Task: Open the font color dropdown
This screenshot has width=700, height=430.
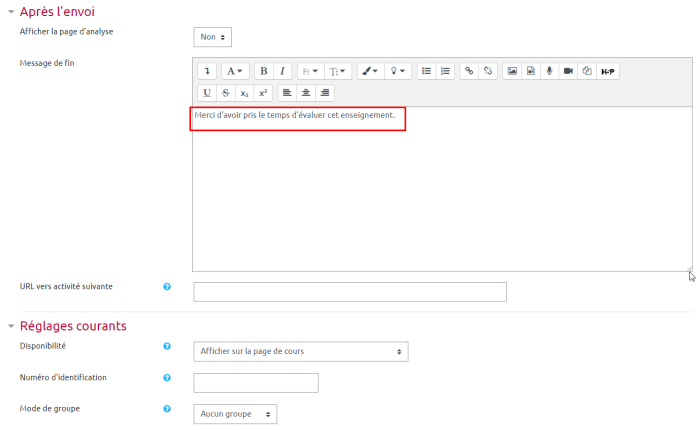Action: [x=370, y=71]
